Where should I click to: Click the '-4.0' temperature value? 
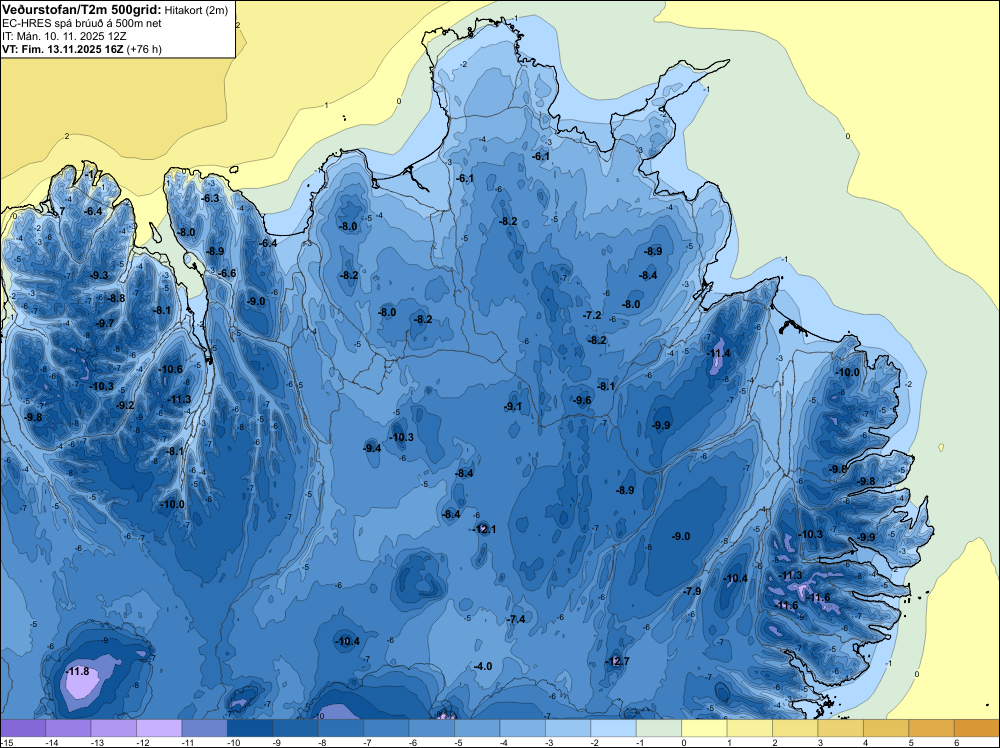(483, 666)
